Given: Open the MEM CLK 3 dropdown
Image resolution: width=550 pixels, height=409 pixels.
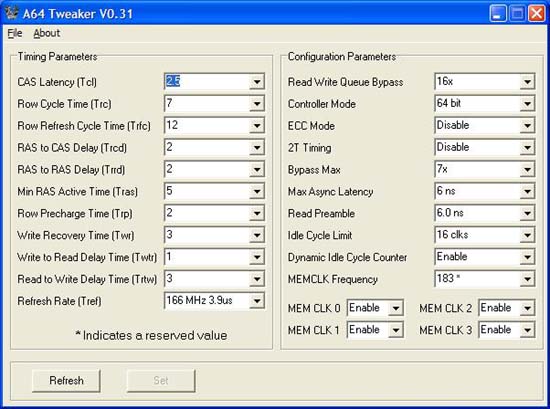Looking at the screenshot, I should tap(527, 330).
